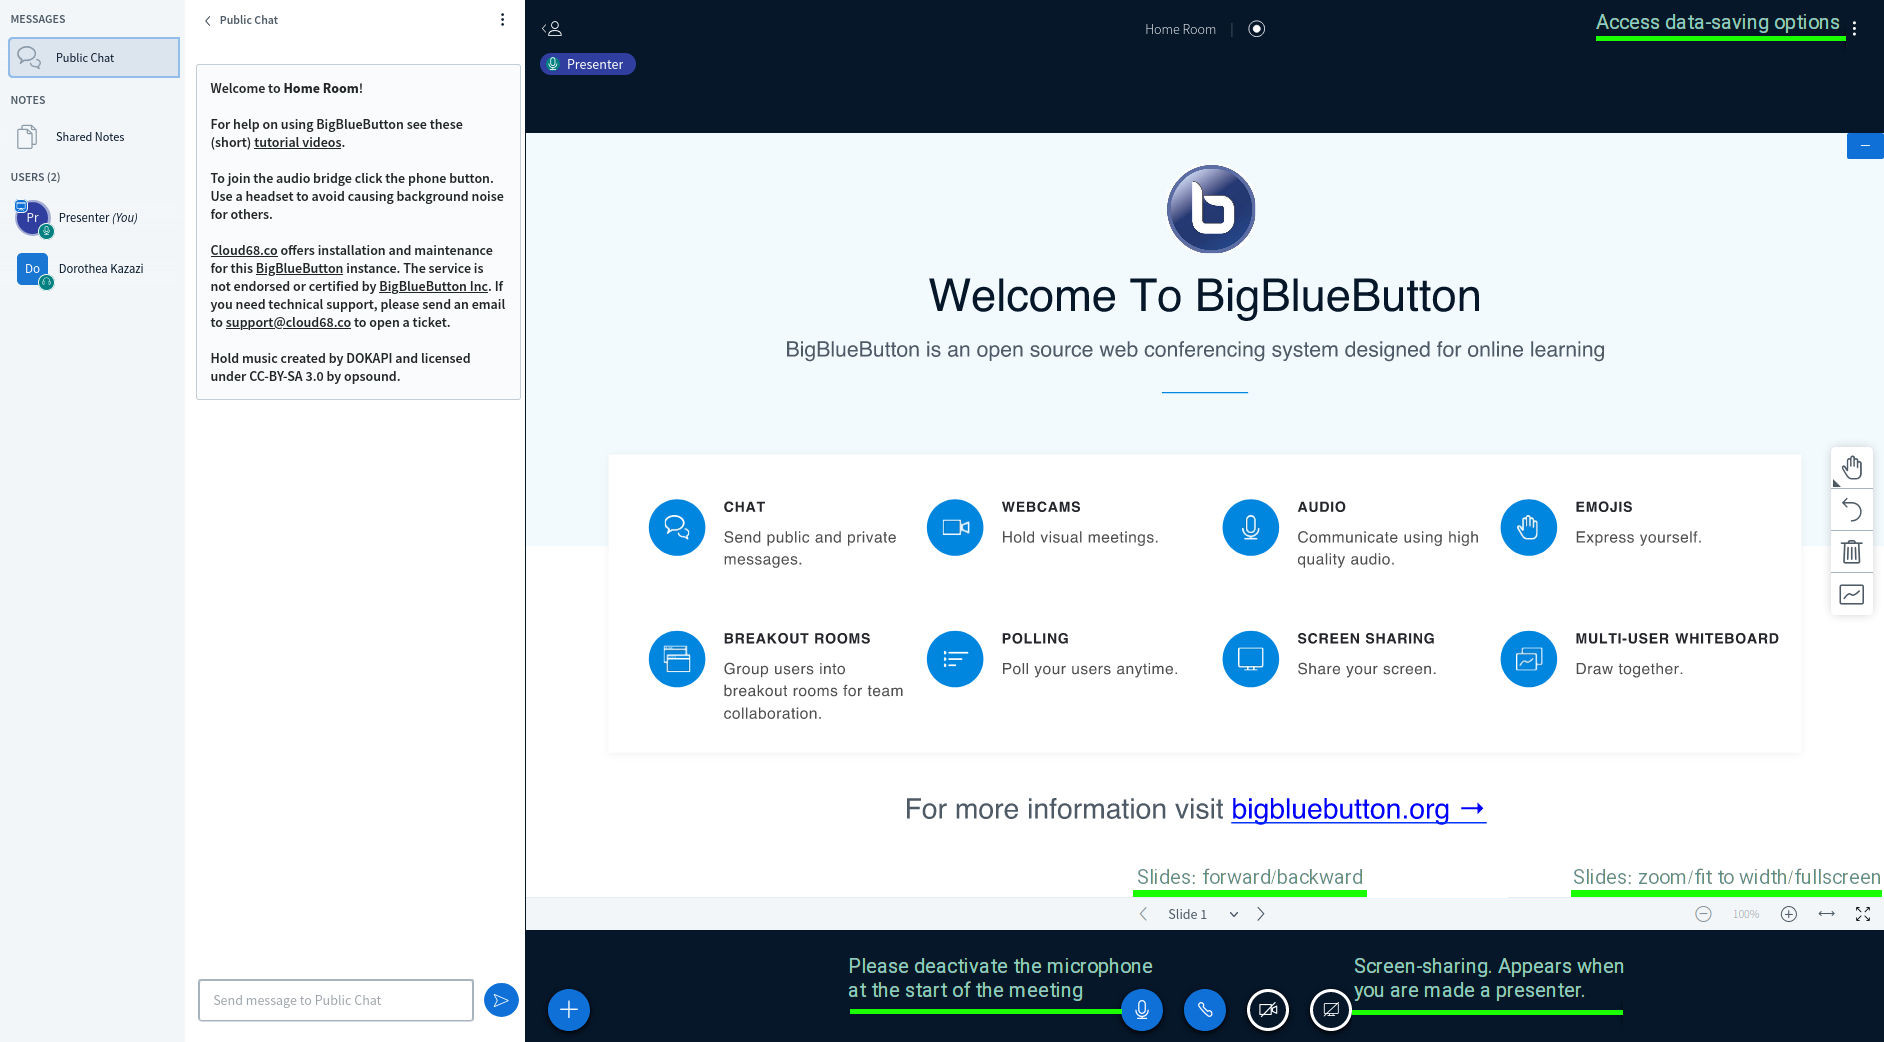1884x1042 pixels.
Task: Open the Public Chat conversation
Action: point(94,58)
